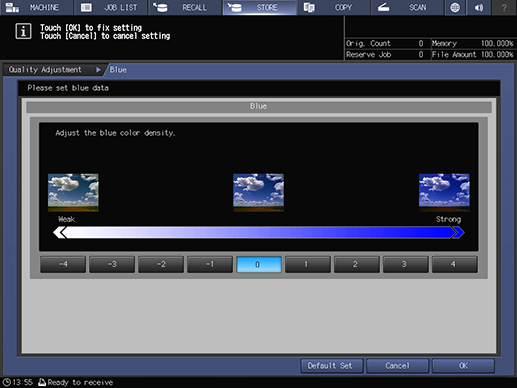Click the white left arrow of gradient bar
The height and width of the screenshot is (388, 517).
(x=60, y=232)
